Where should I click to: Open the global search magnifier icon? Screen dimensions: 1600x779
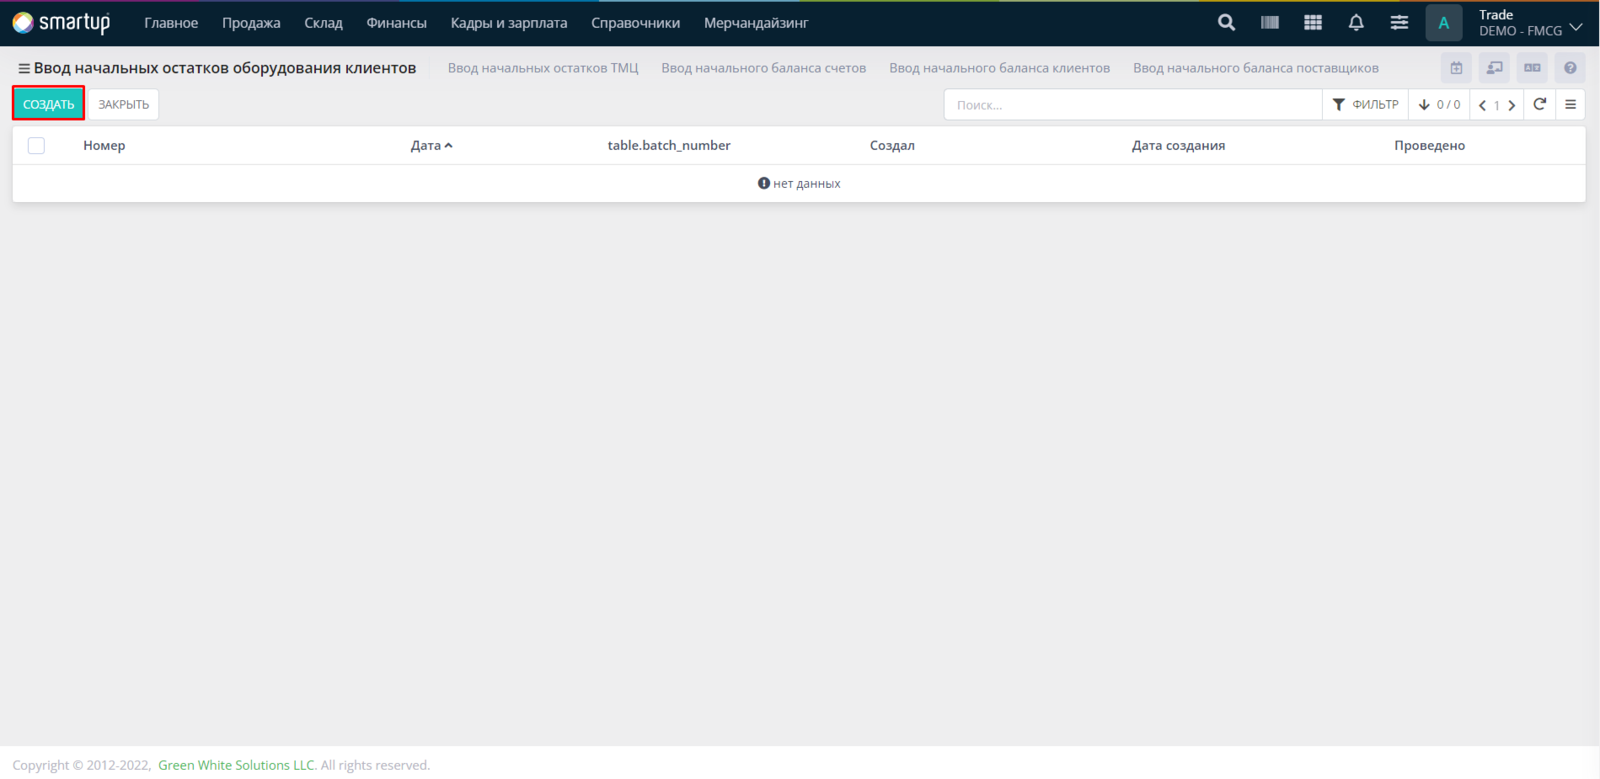(x=1226, y=22)
